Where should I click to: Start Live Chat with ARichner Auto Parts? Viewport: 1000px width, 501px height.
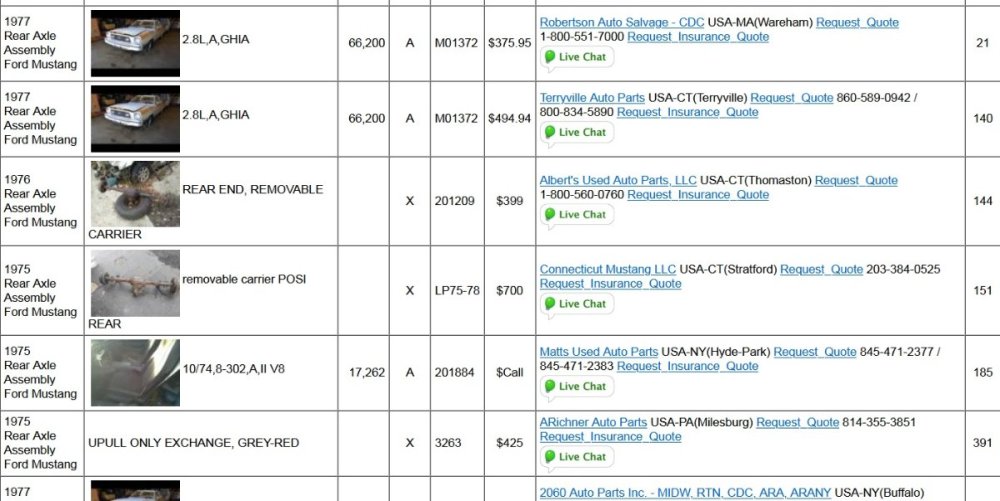click(x=577, y=456)
